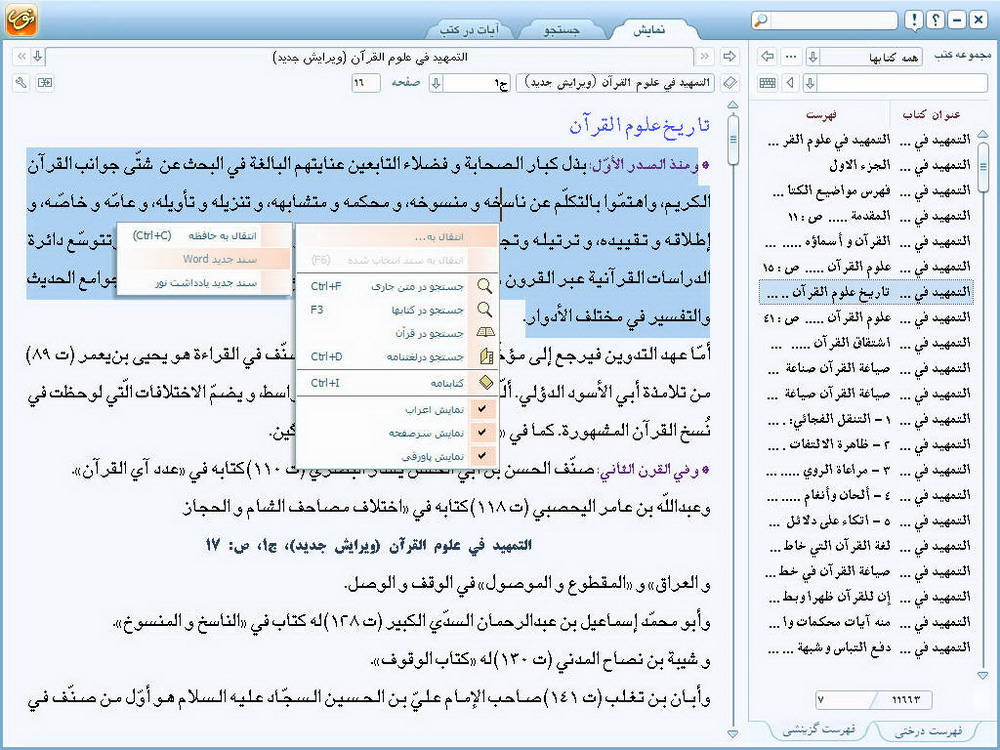The height and width of the screenshot is (750, 1000).
Task: Click the three dots button in book panel
Action: (x=791, y=57)
